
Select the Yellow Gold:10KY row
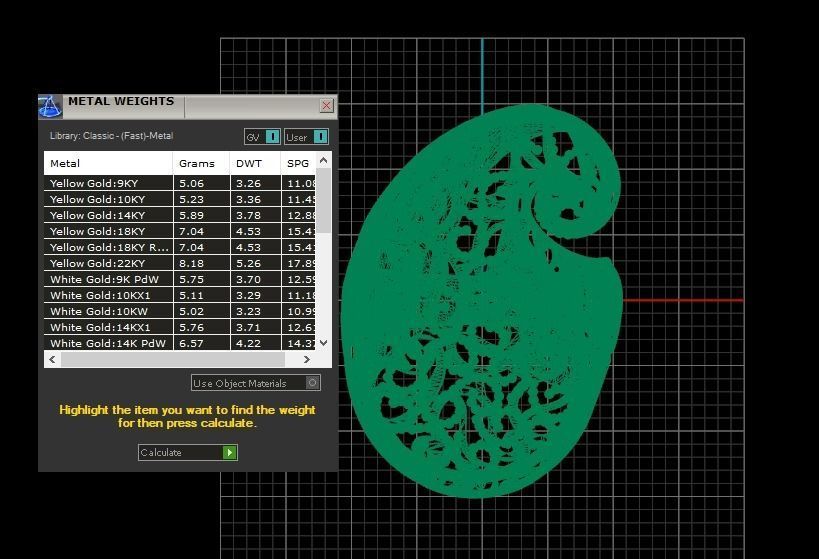pyautogui.click(x=180, y=199)
